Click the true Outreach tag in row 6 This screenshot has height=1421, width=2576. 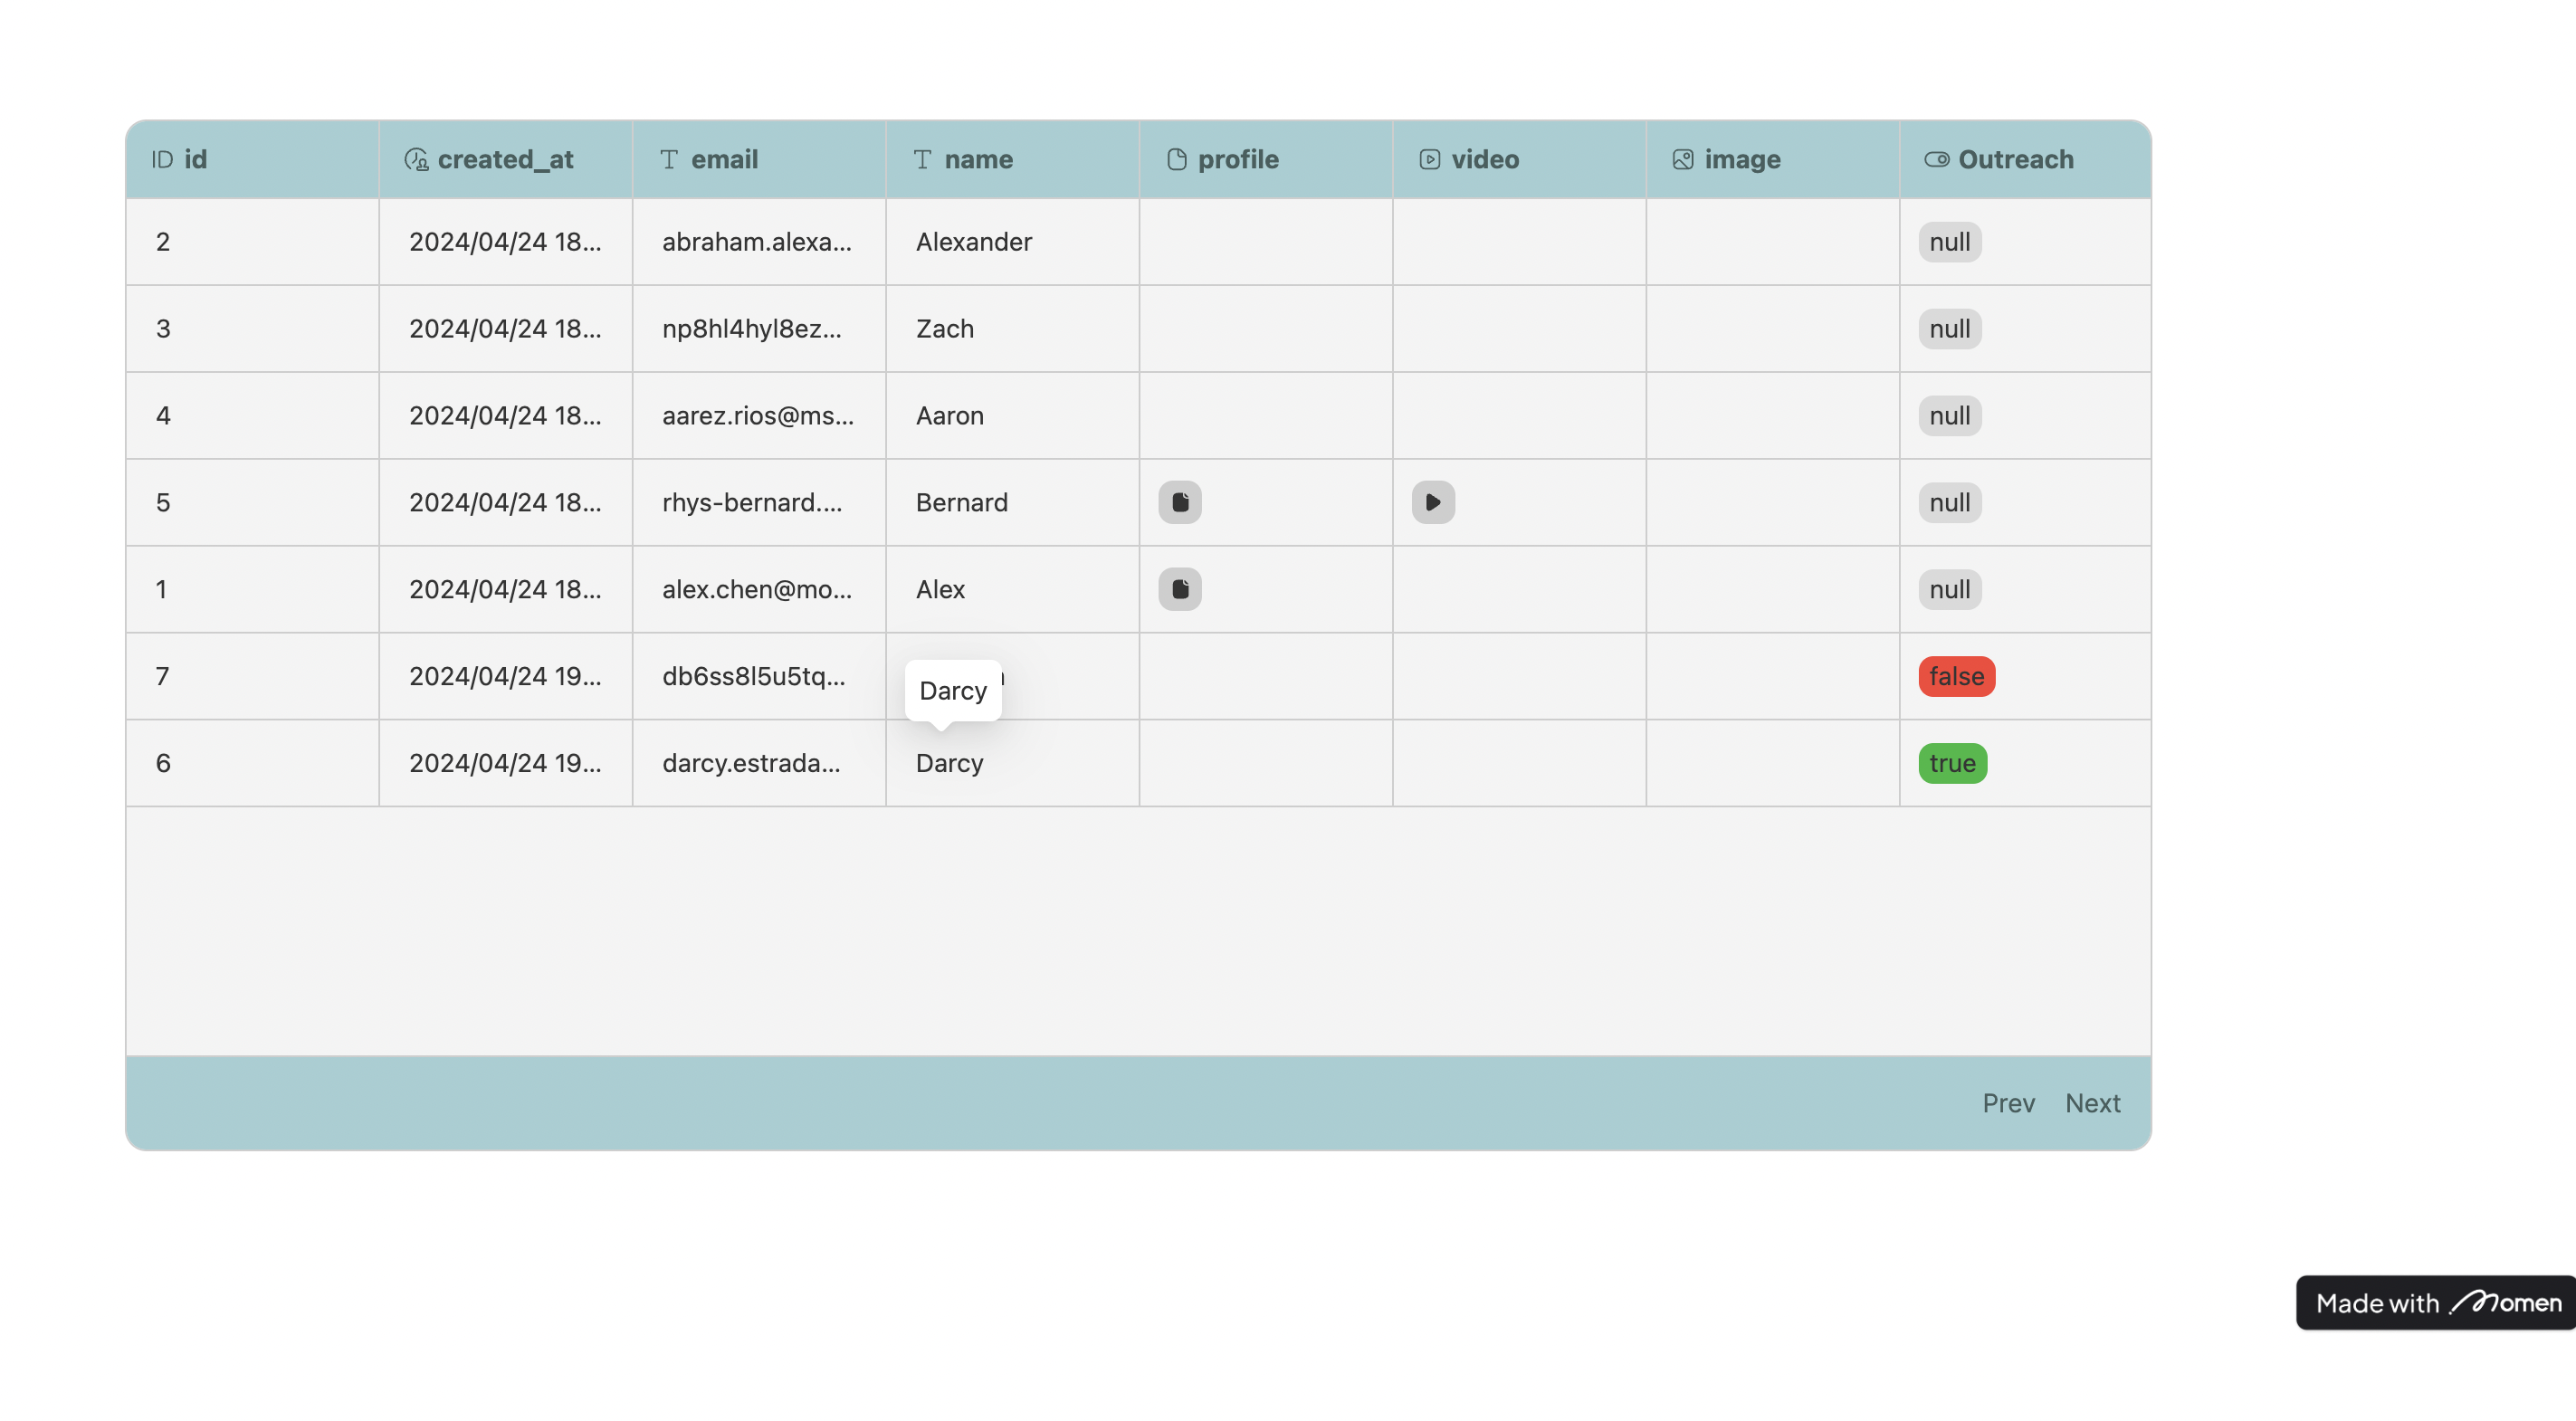point(1952,763)
